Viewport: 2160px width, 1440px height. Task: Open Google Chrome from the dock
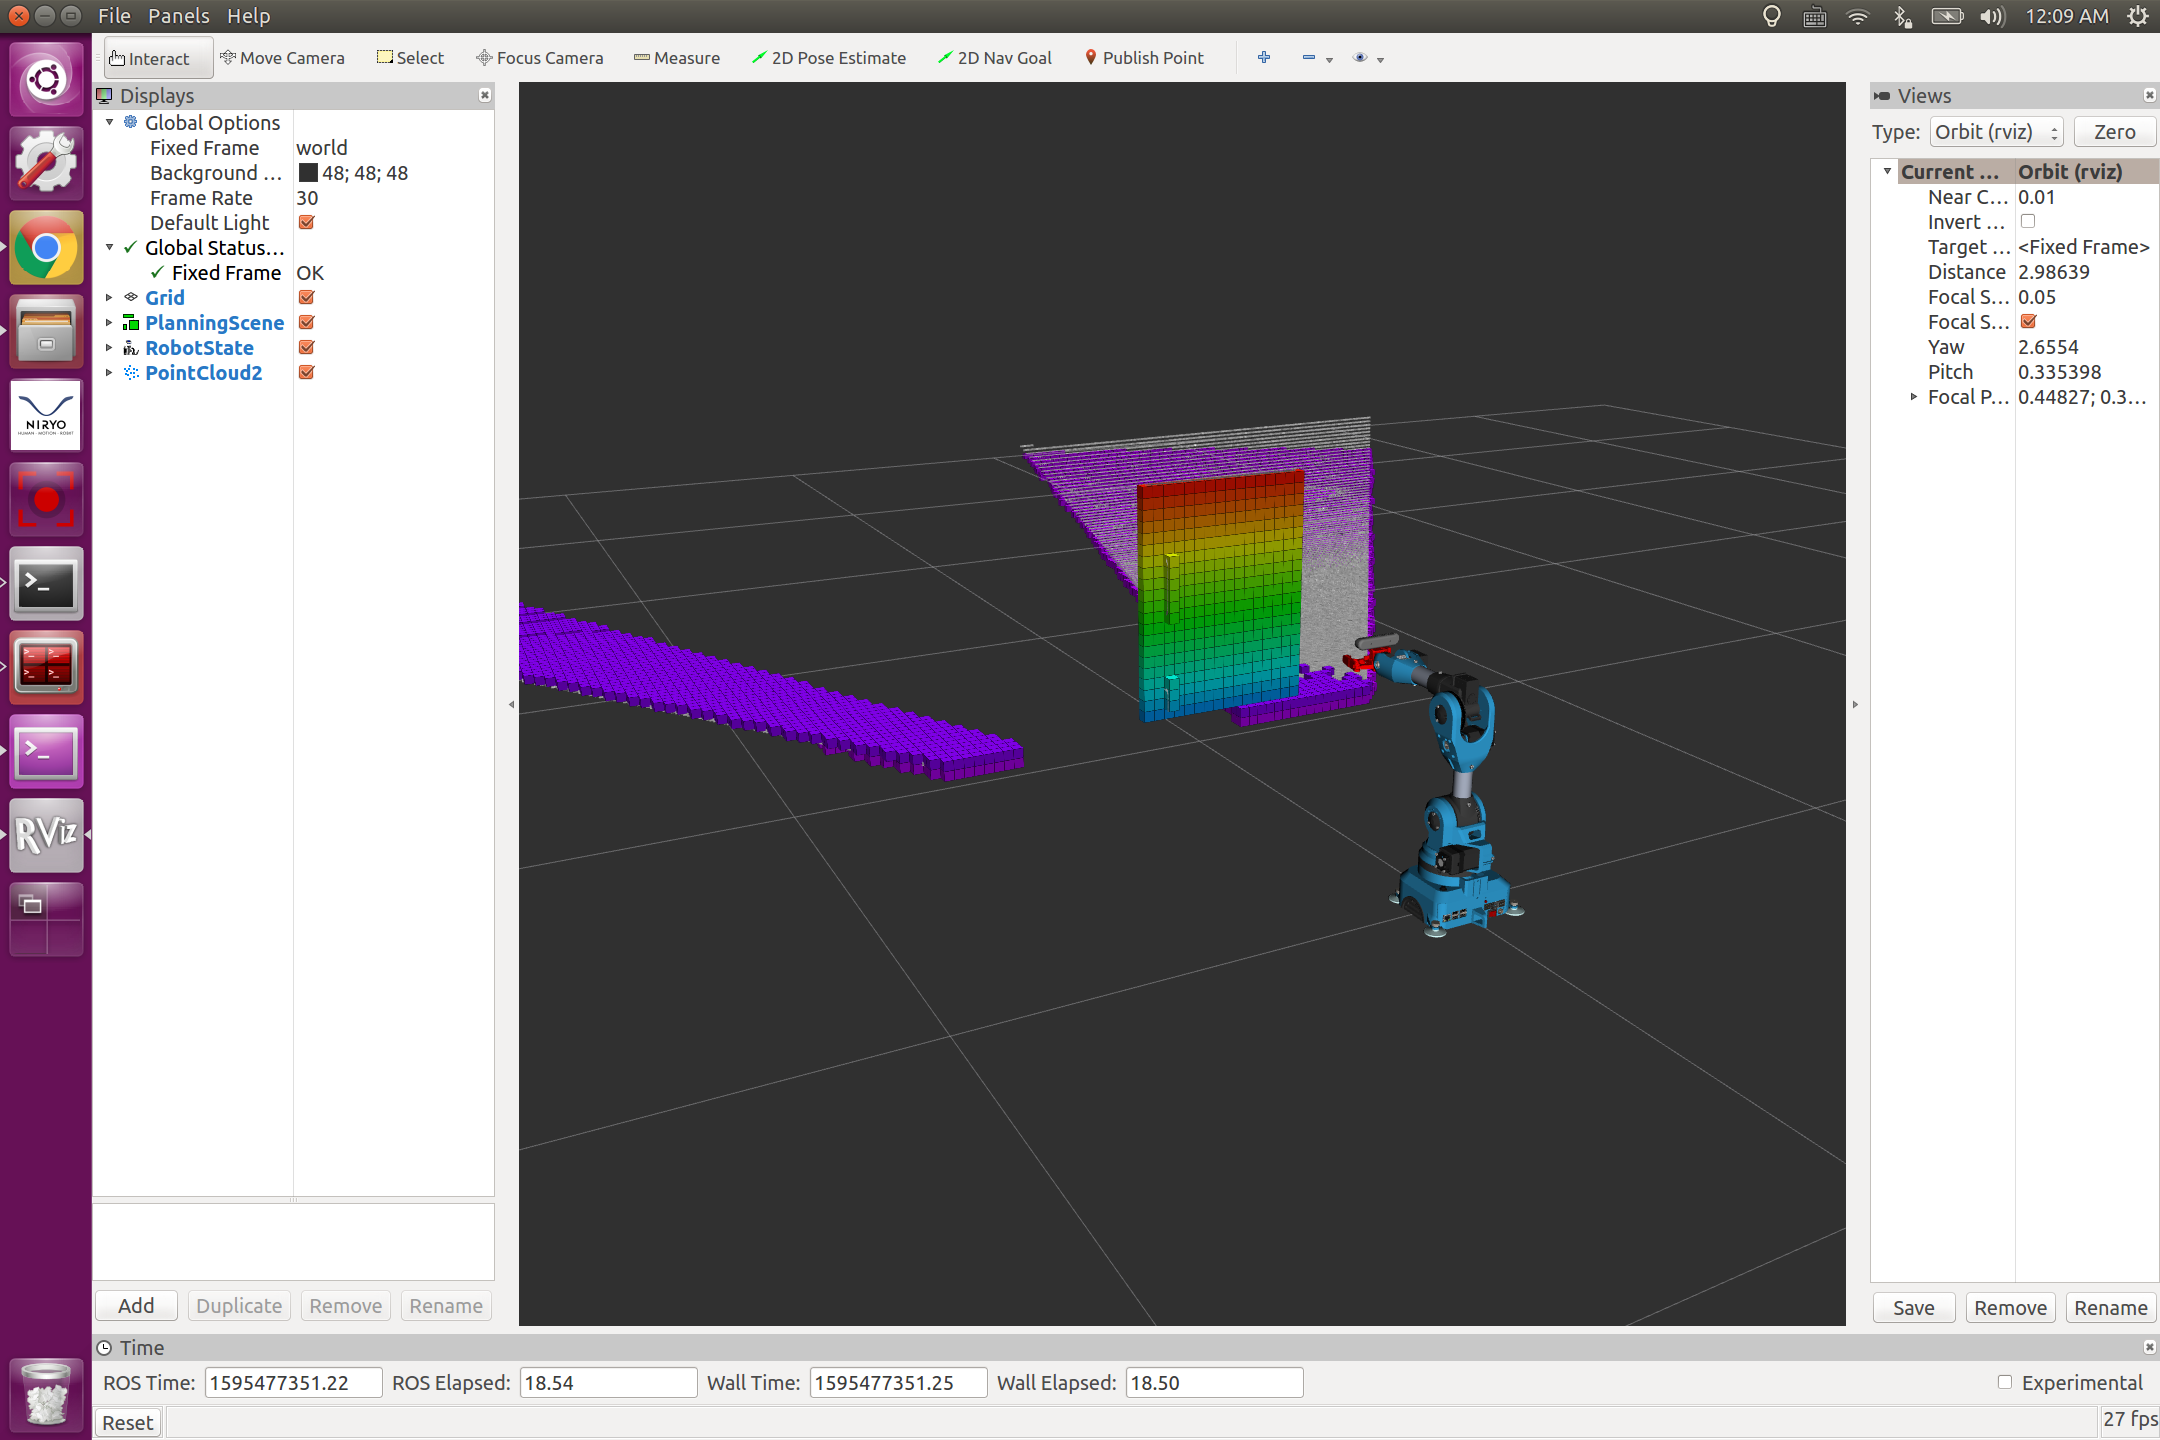46,247
